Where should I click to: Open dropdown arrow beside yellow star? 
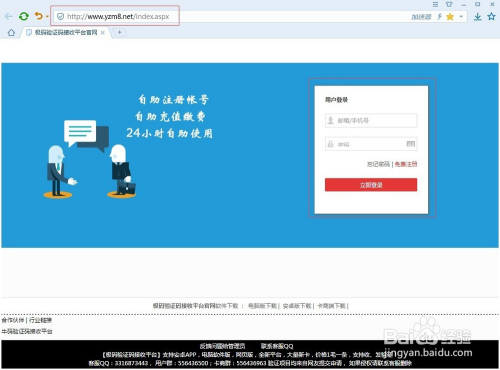(461, 16)
